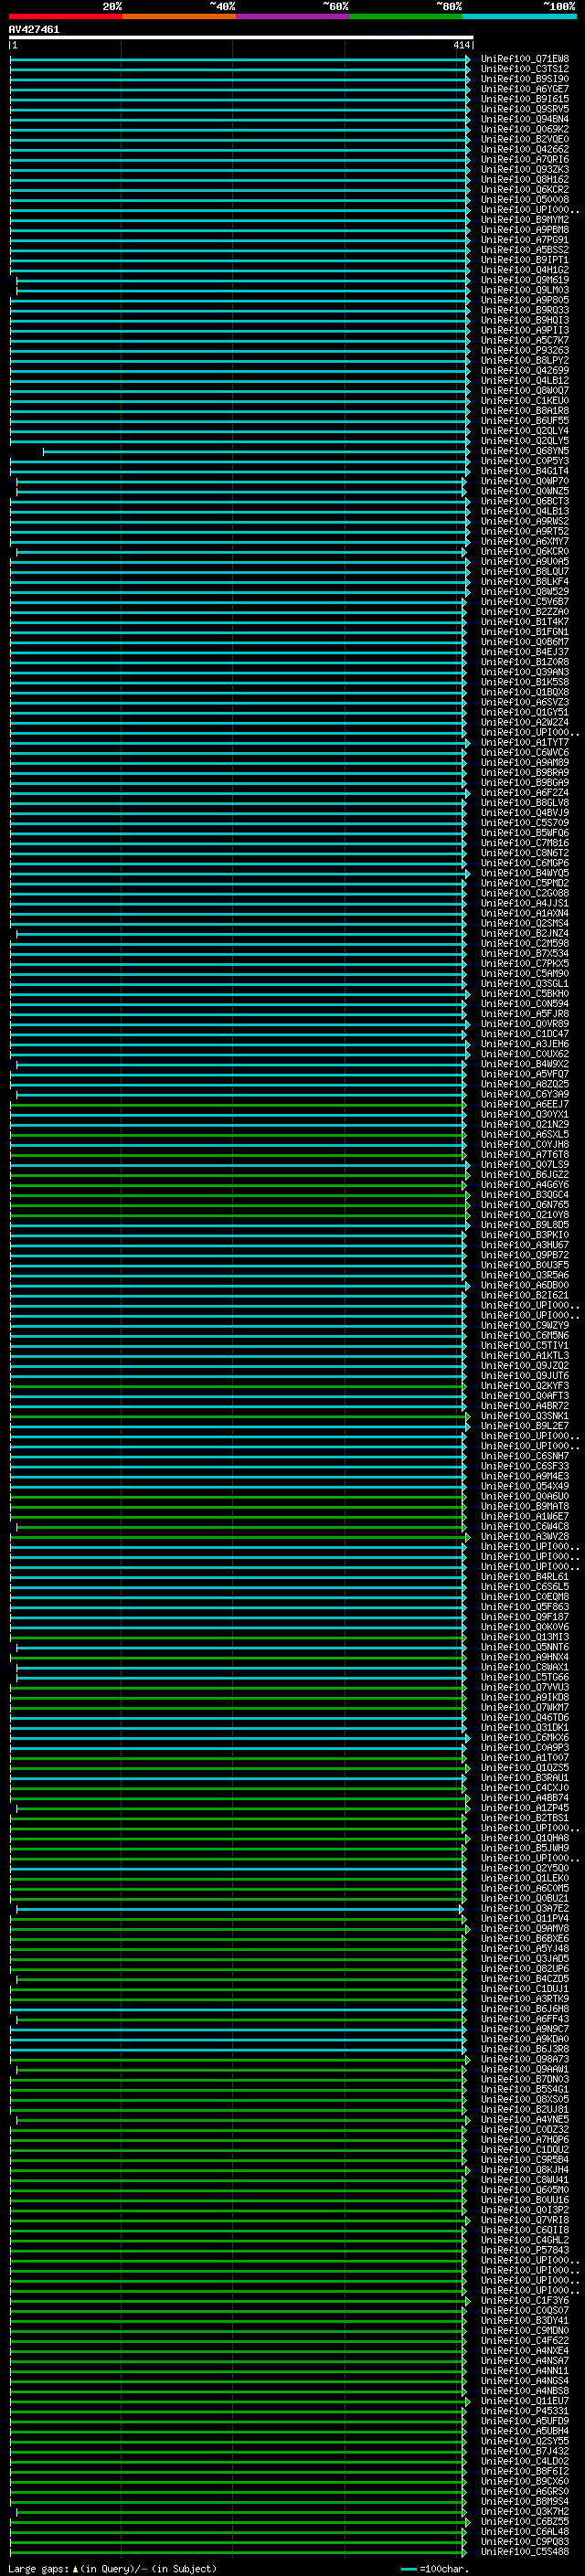Screen dimensions: 585x2576
Task: Select the UniRef100_B6J6H8 label
Action: [524, 2009]
